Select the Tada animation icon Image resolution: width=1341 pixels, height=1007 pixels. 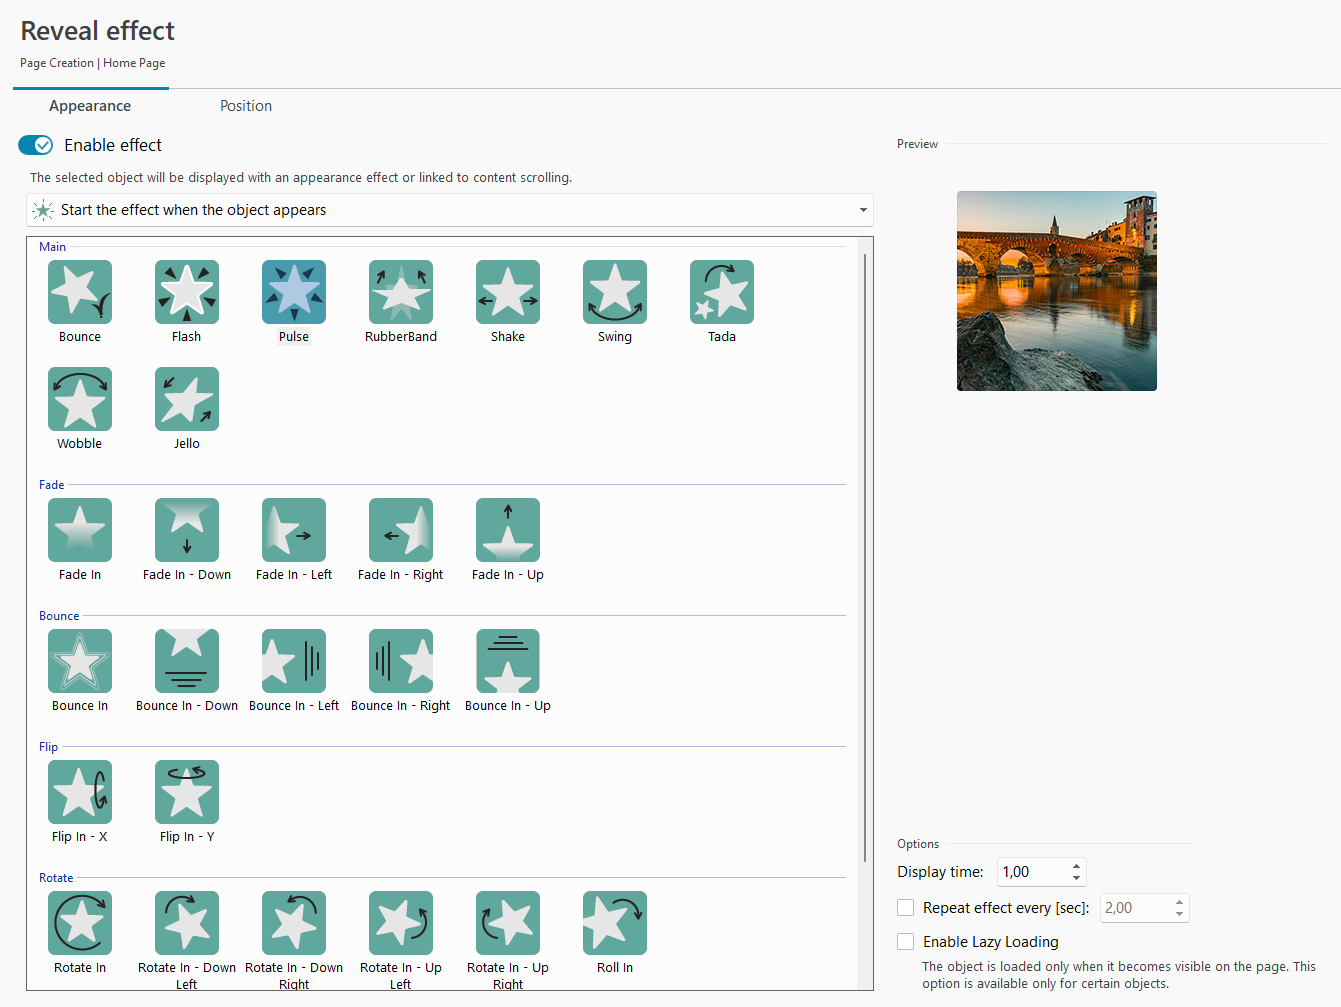(x=722, y=292)
